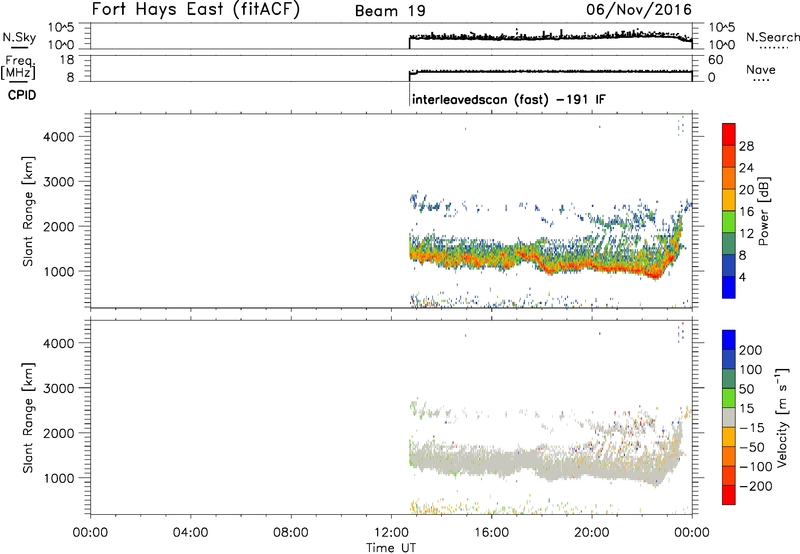Click the "4" label on the Power colorbar
800x554 pixels.
[742, 277]
